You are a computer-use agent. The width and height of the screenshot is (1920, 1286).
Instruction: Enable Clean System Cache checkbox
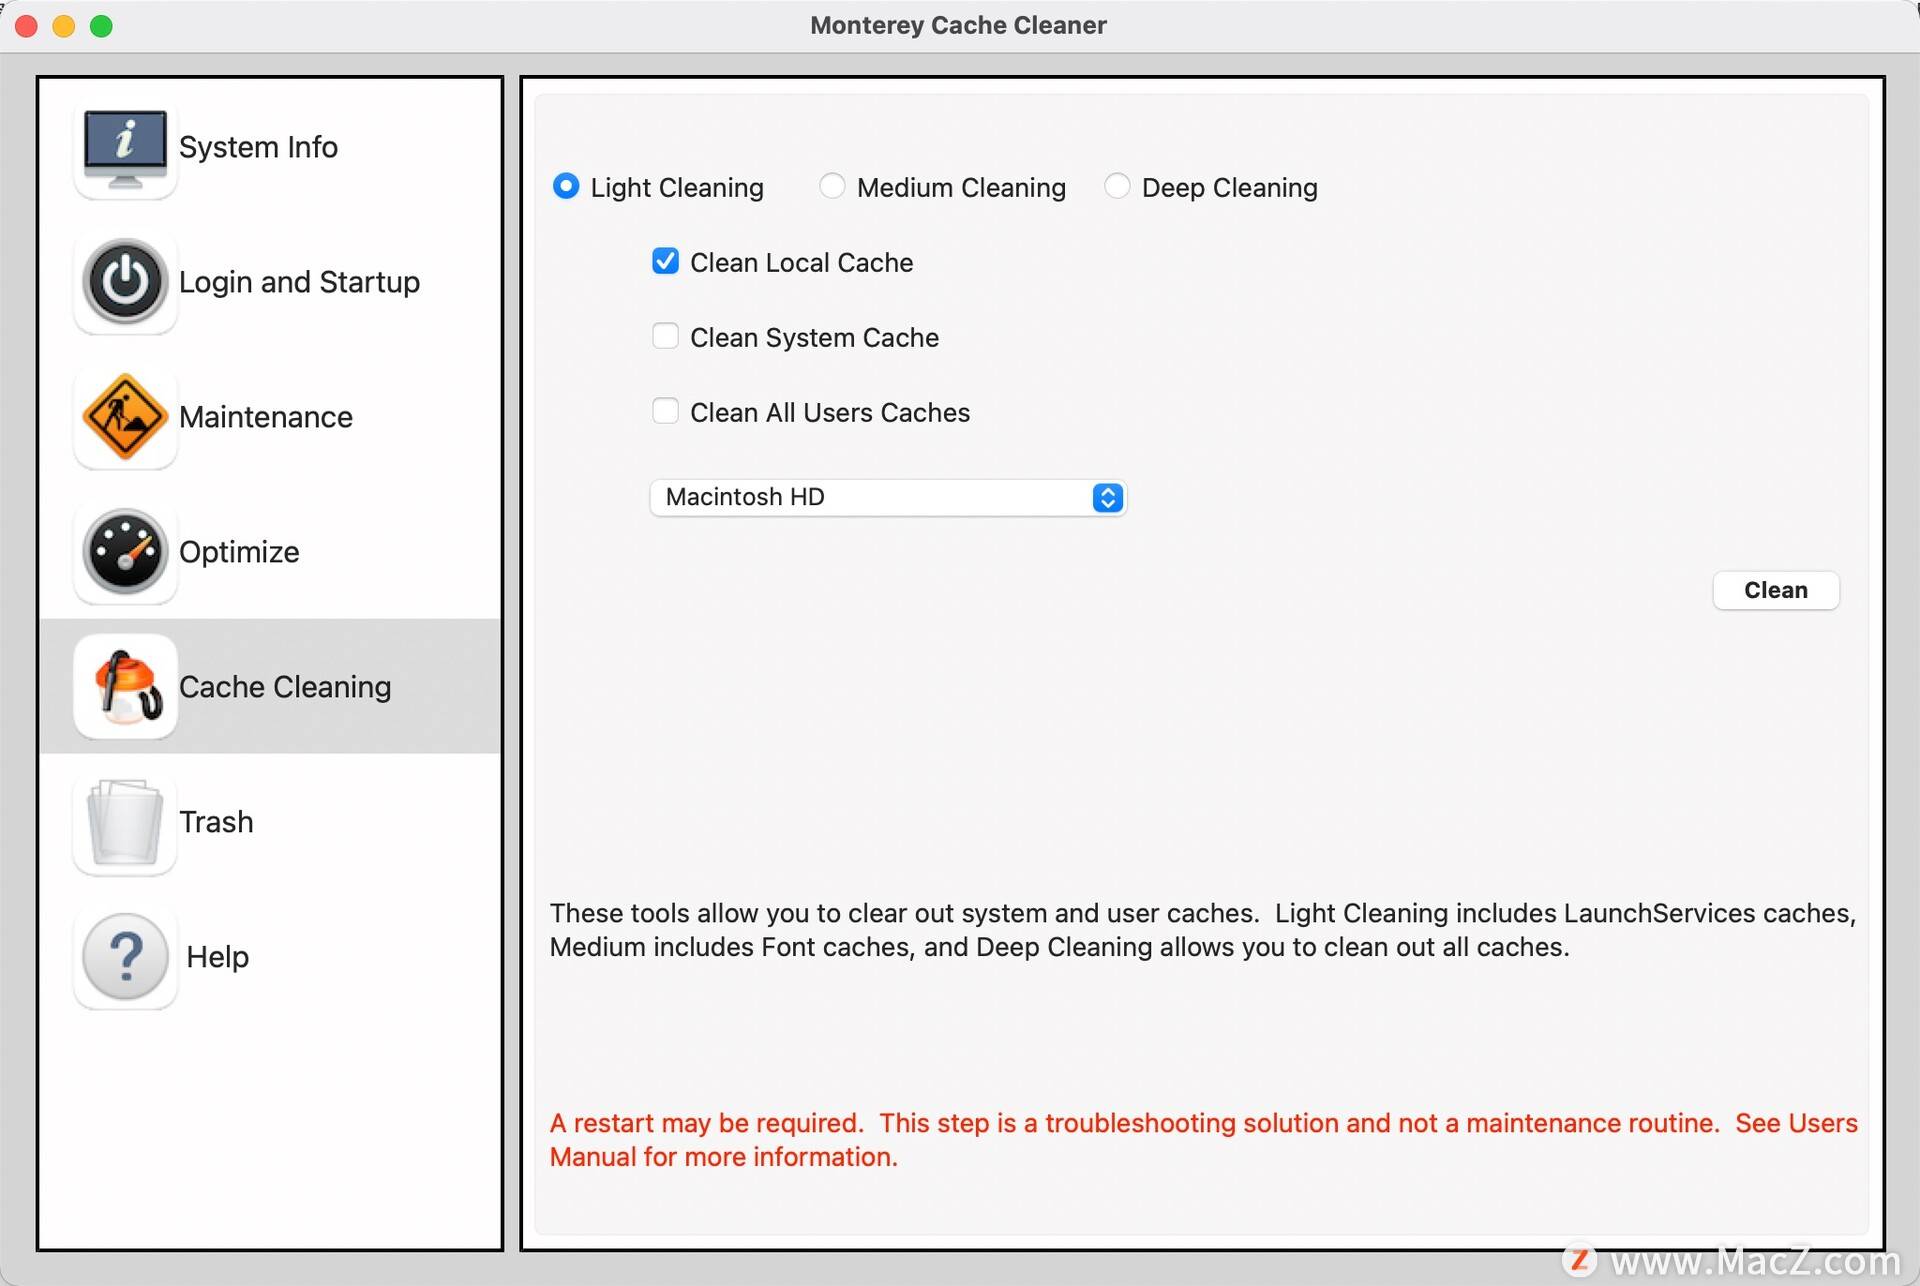663,336
